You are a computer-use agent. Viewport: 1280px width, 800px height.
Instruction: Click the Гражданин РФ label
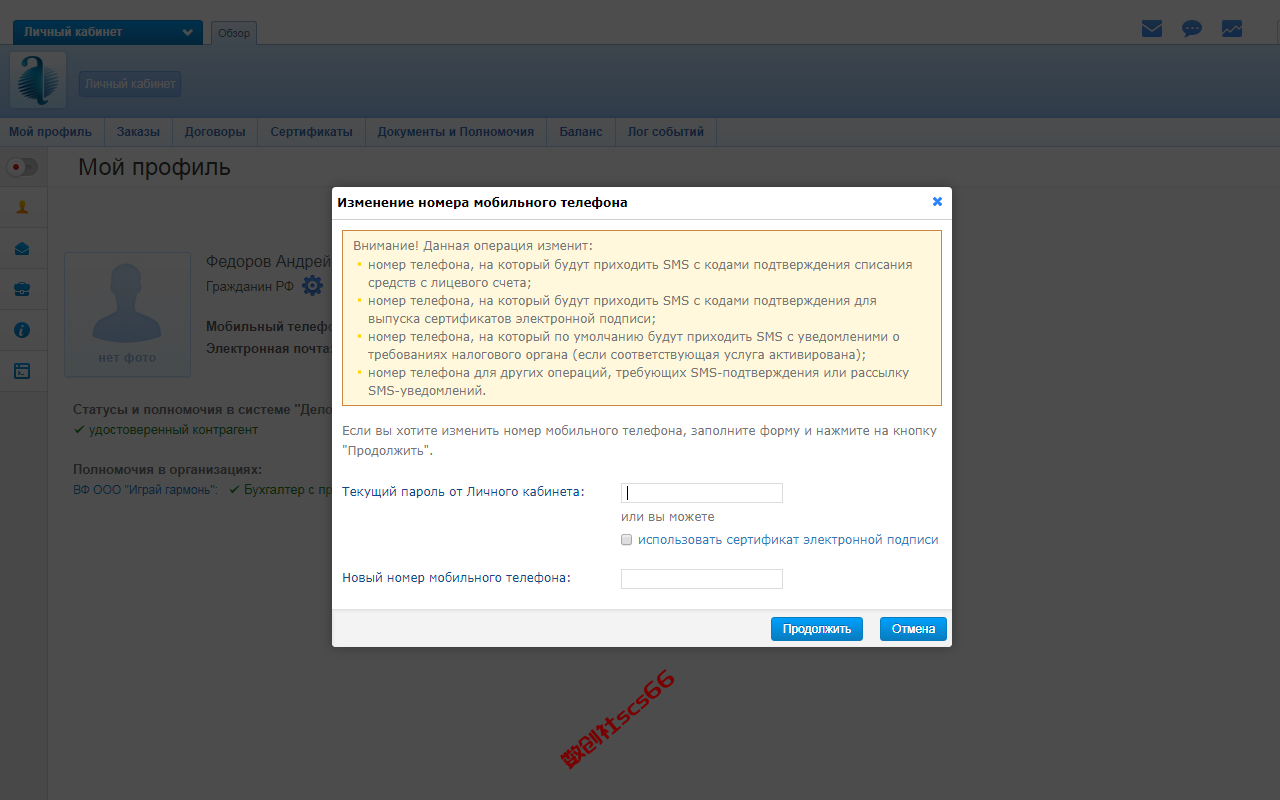click(250, 286)
